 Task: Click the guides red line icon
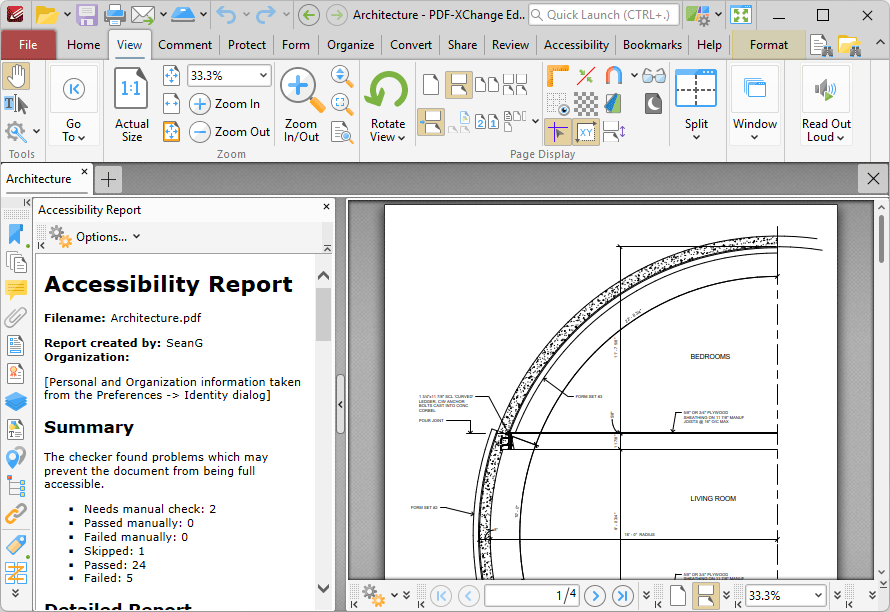tap(586, 76)
